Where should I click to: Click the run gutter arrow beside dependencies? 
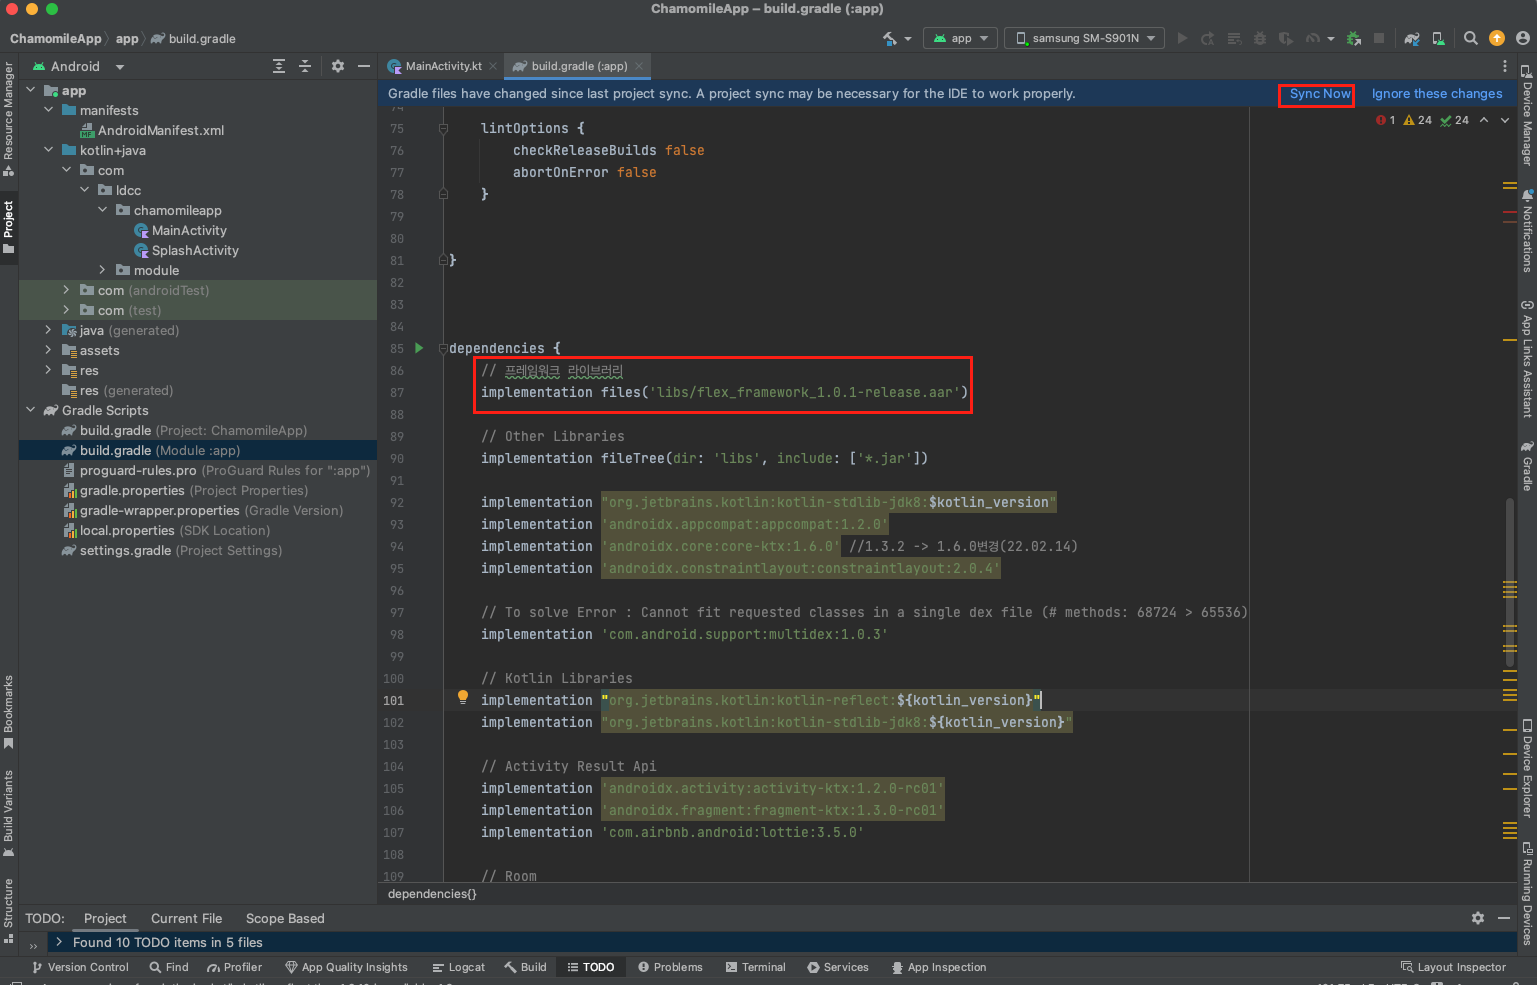pos(419,348)
